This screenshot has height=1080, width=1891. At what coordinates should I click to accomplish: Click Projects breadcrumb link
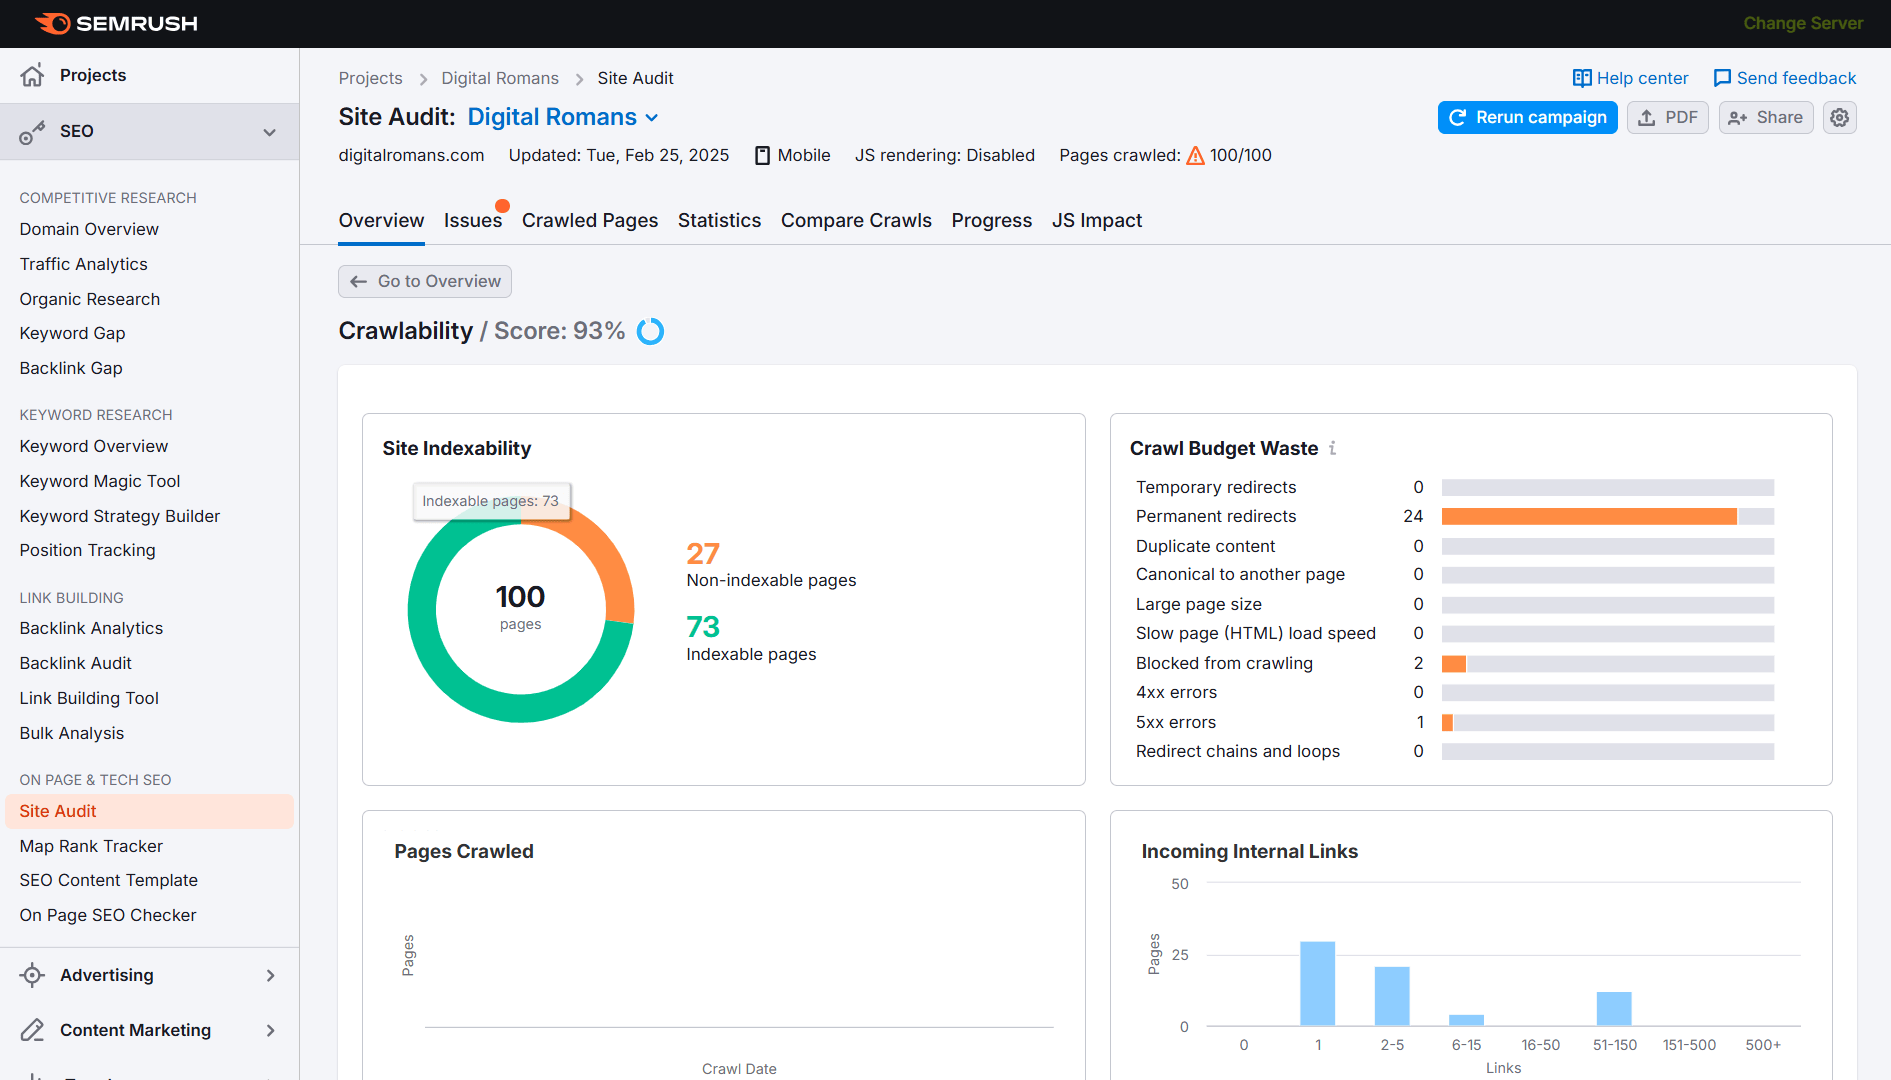click(x=370, y=78)
